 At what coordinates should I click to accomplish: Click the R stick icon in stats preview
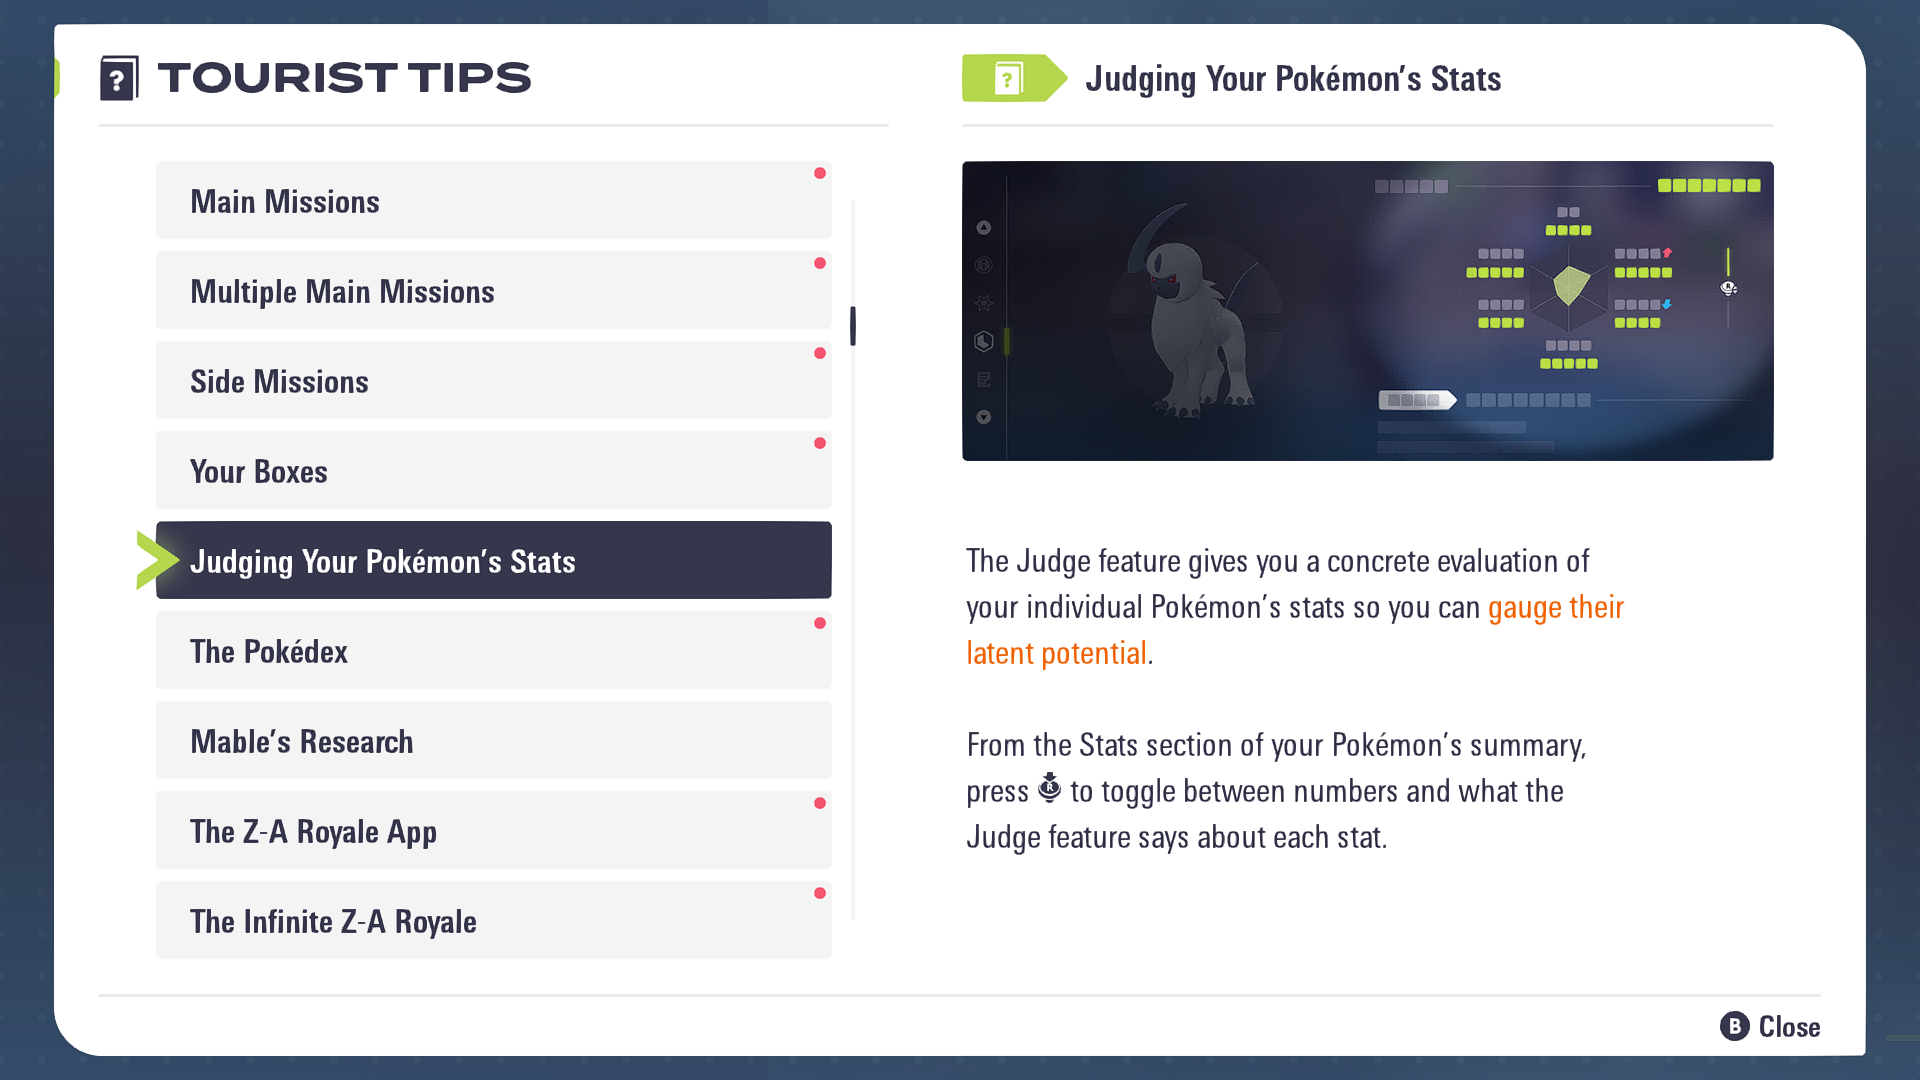tap(1728, 288)
